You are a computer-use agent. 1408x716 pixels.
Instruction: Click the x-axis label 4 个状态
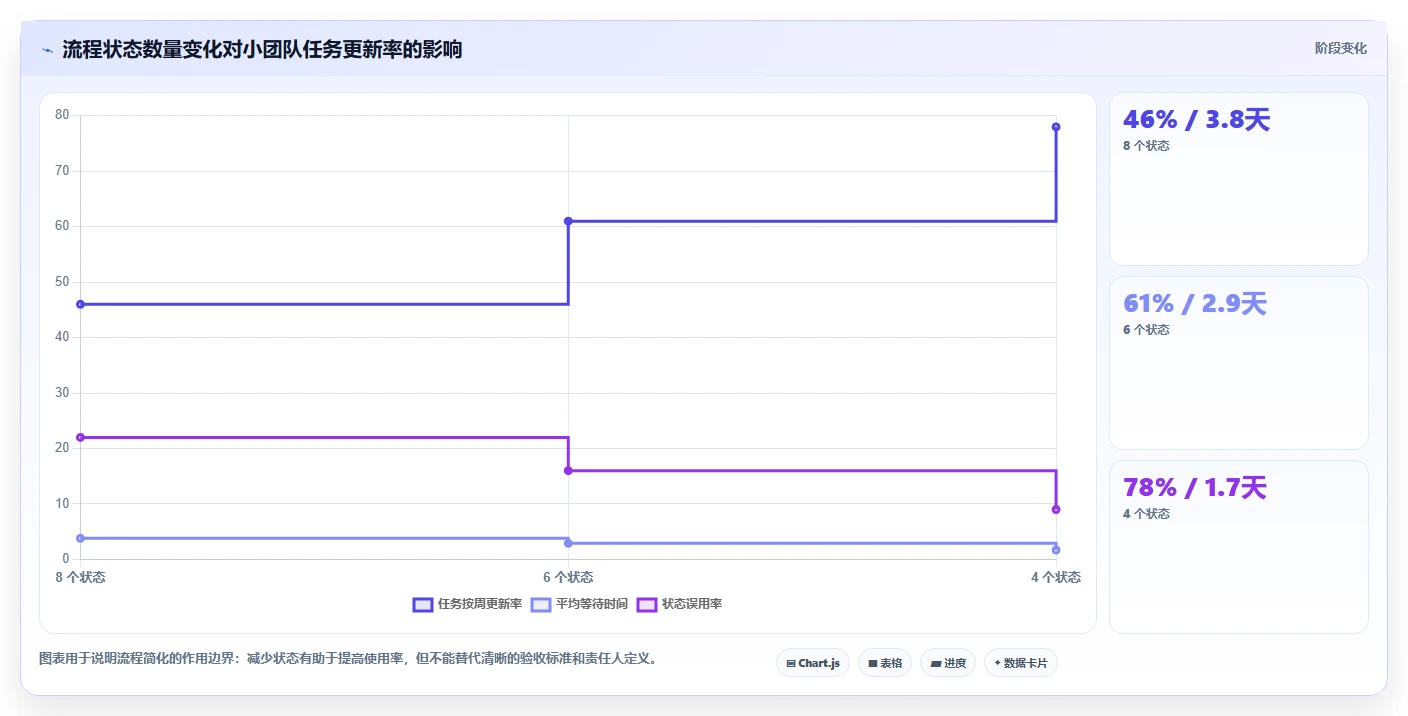coord(1056,577)
